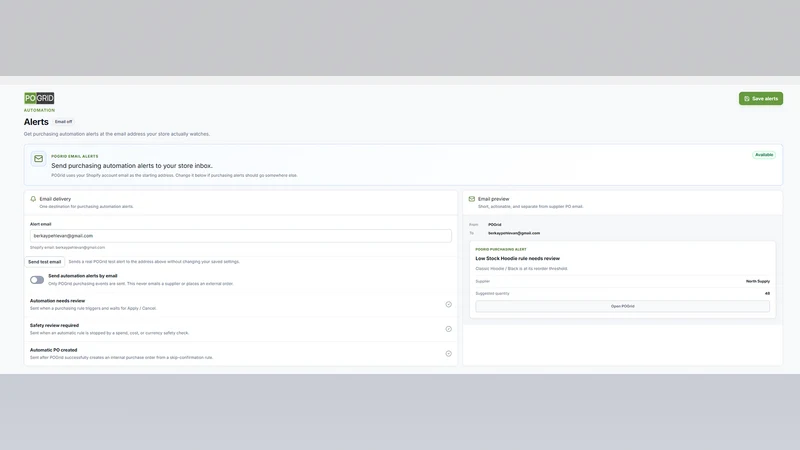800x450 pixels.
Task: Click the 'Low Stock Hoodie rule needs review' title
Action: click(517, 259)
